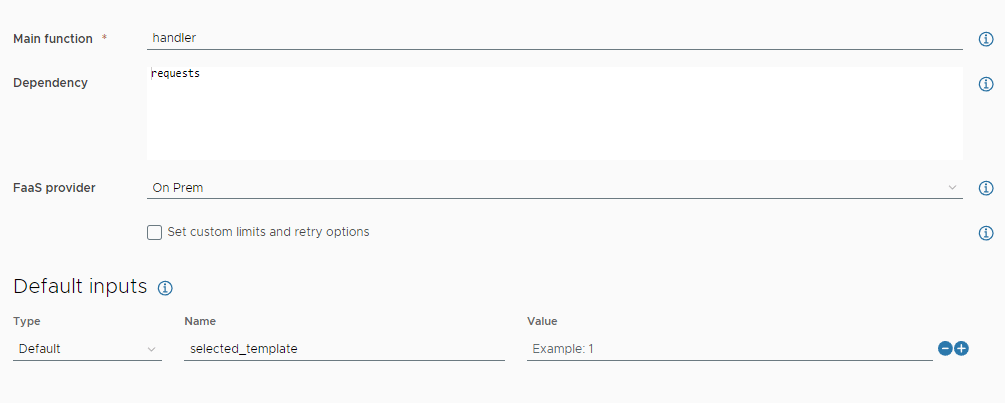Image resolution: width=1005 pixels, height=403 pixels.
Task: Click the Value column header
Action: click(542, 321)
